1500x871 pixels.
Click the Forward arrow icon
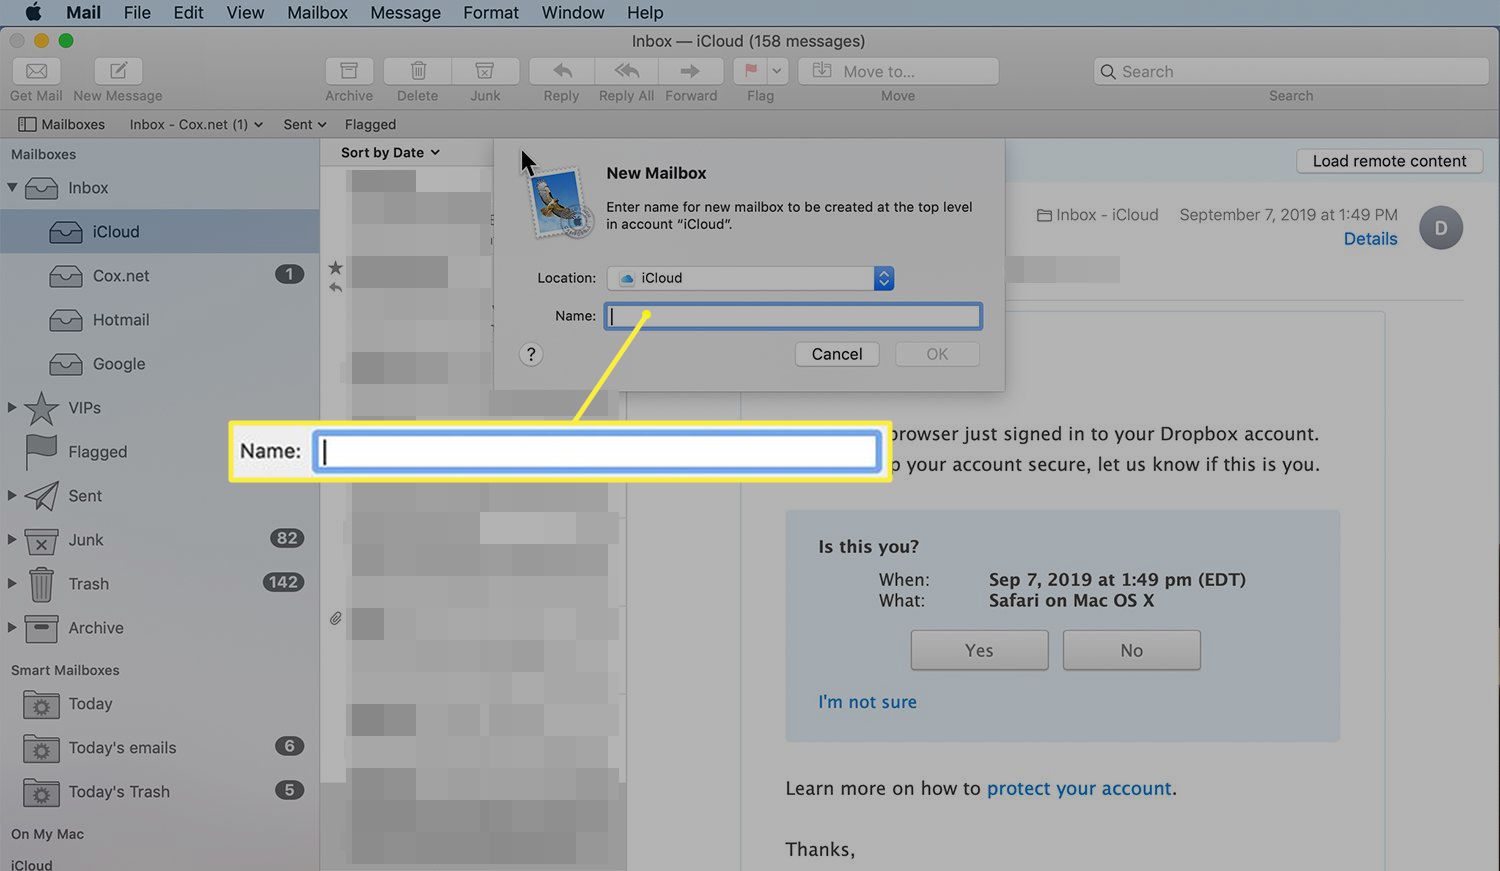tap(690, 71)
